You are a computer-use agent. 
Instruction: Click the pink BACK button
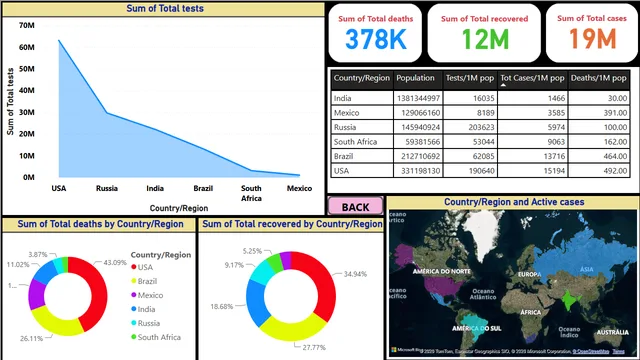[356, 207]
